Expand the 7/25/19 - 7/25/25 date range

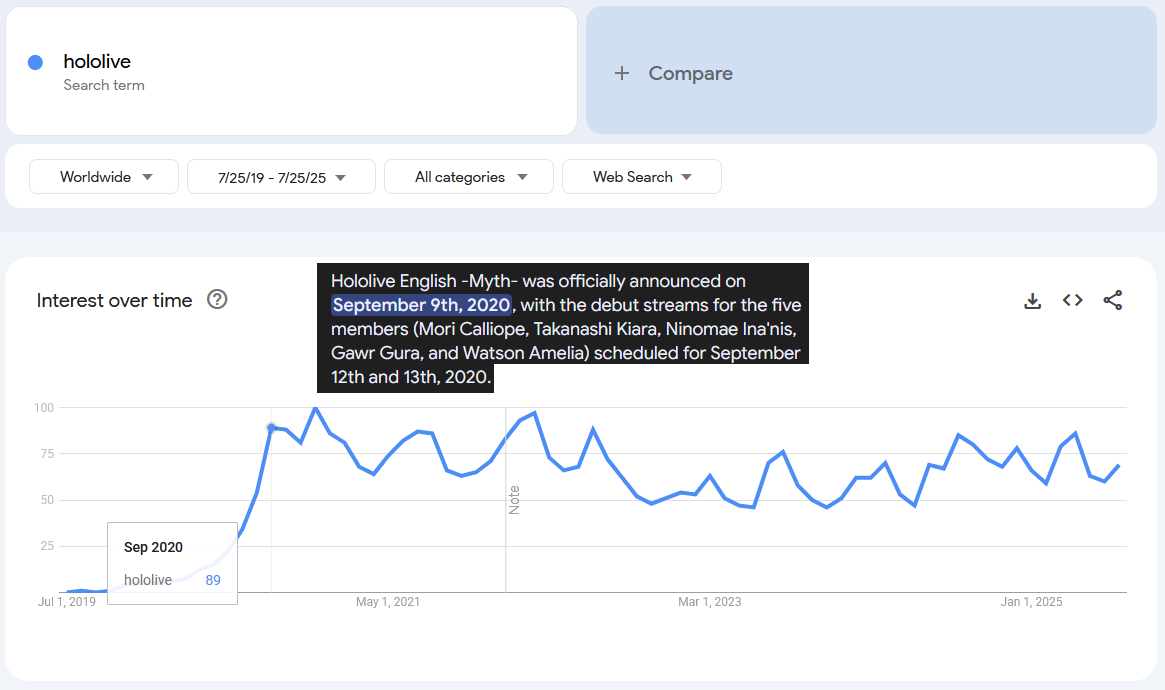[281, 177]
